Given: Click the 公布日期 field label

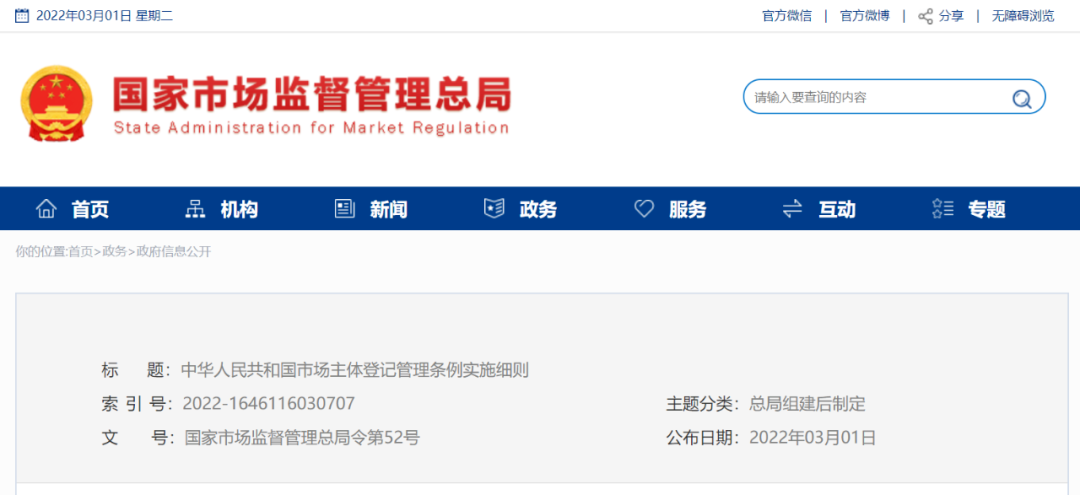Looking at the screenshot, I should point(703,437).
